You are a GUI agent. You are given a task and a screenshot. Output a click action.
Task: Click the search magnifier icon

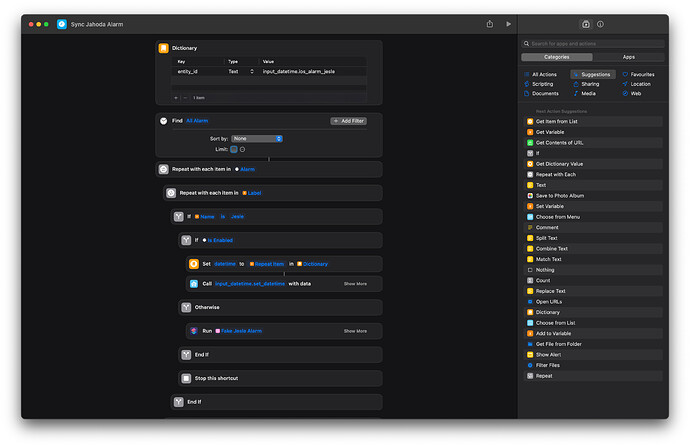tap(526, 44)
